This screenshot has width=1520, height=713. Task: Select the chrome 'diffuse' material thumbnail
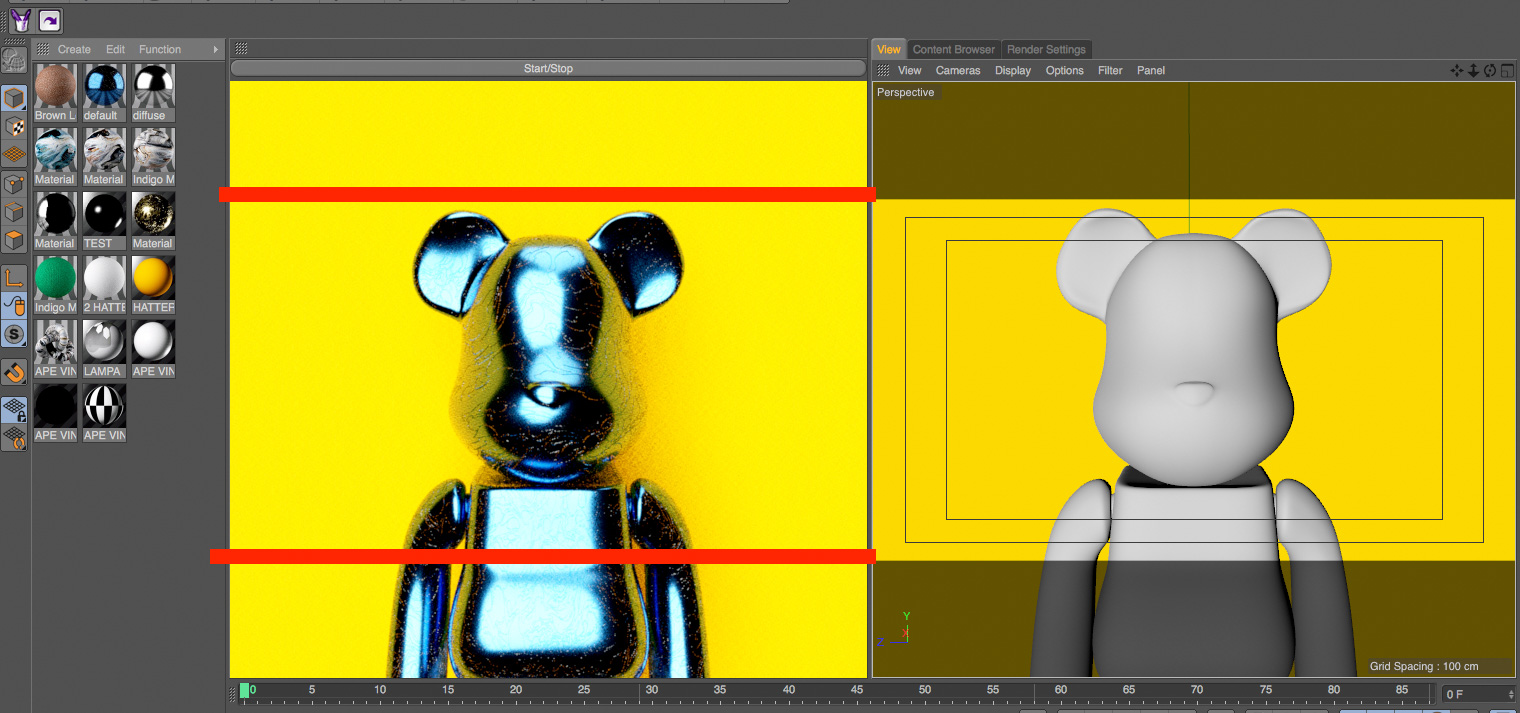coord(153,86)
